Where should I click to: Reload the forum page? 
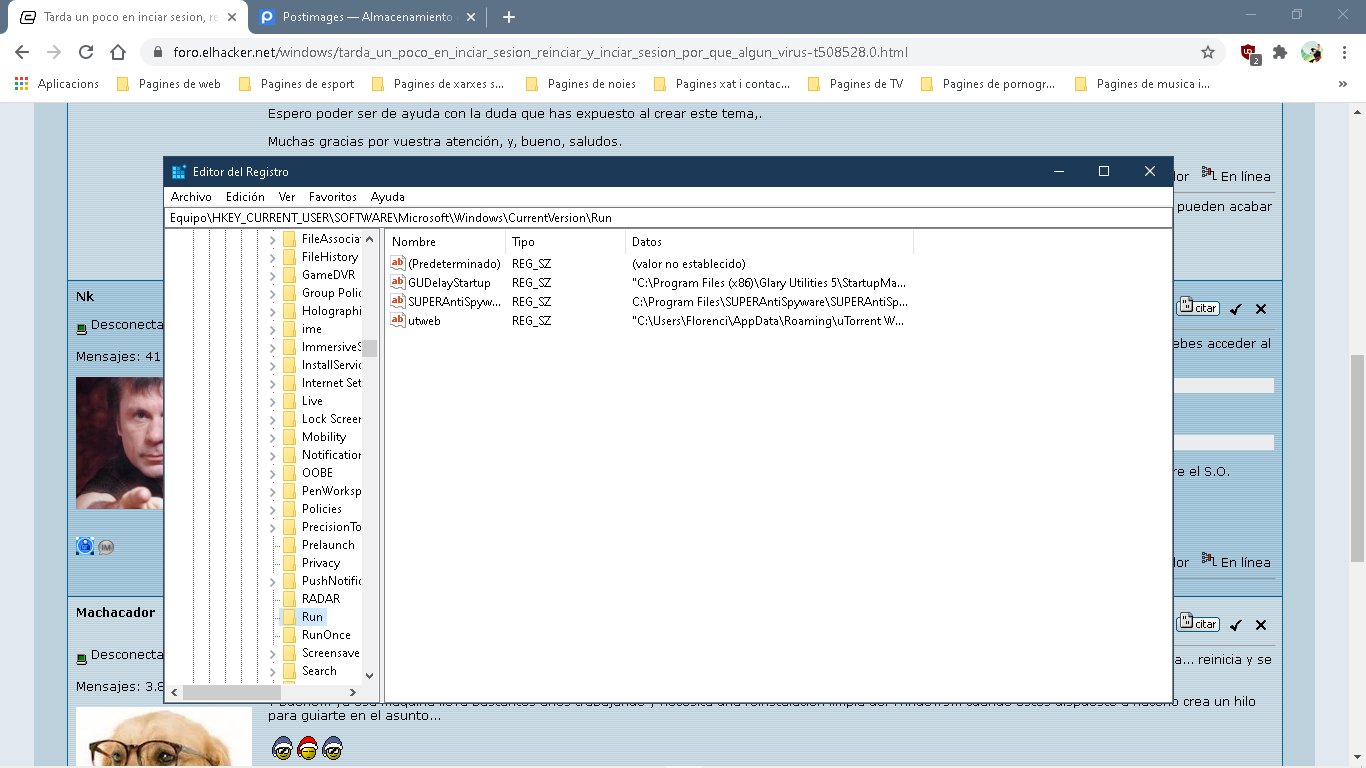[86, 52]
